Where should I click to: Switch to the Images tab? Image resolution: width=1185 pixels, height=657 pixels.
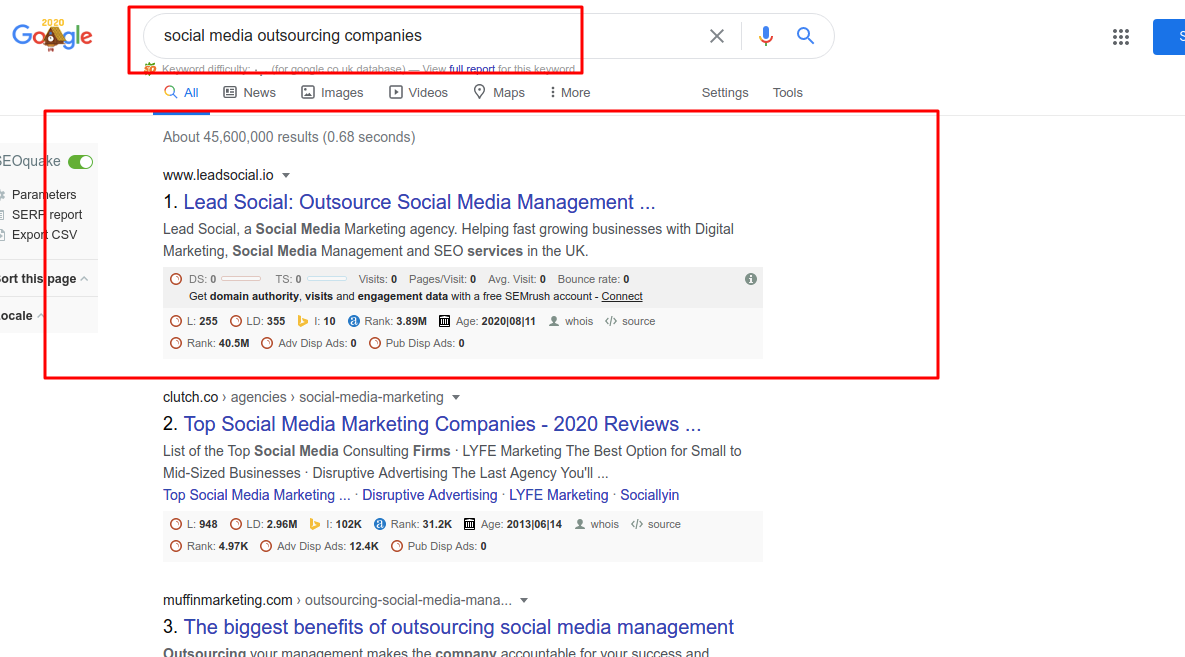tap(332, 92)
